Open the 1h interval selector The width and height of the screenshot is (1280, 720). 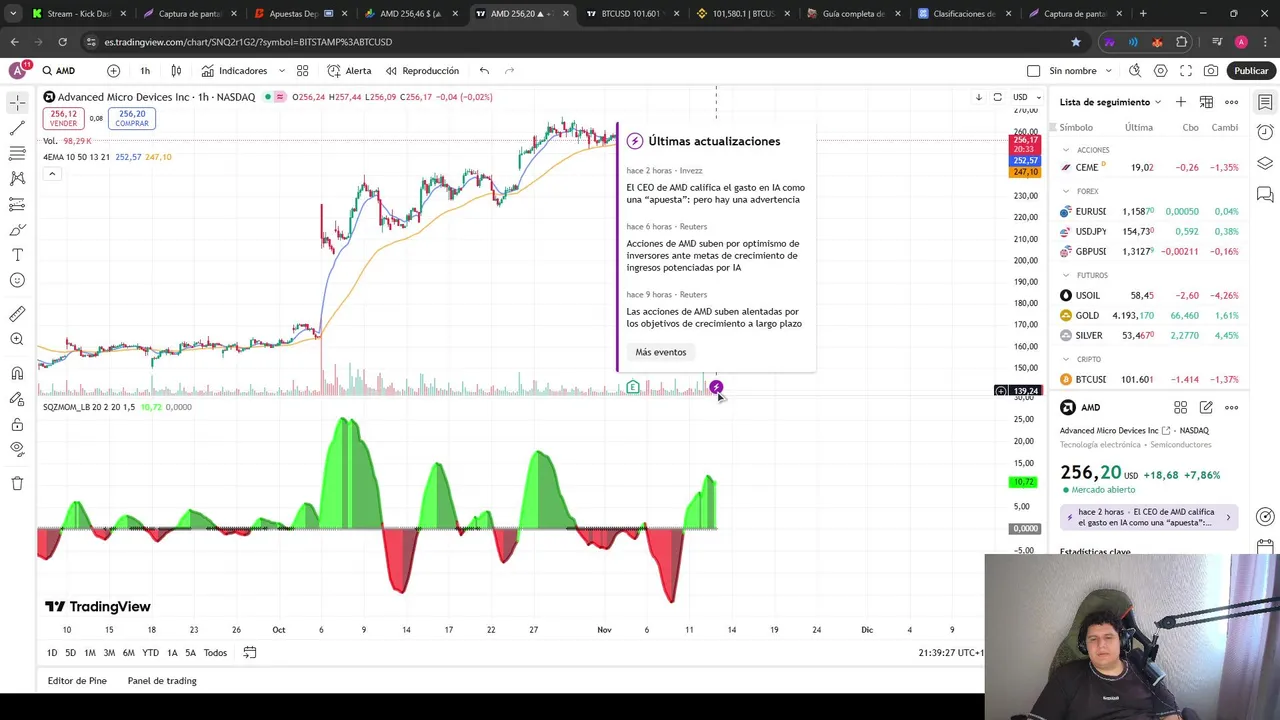[145, 71]
